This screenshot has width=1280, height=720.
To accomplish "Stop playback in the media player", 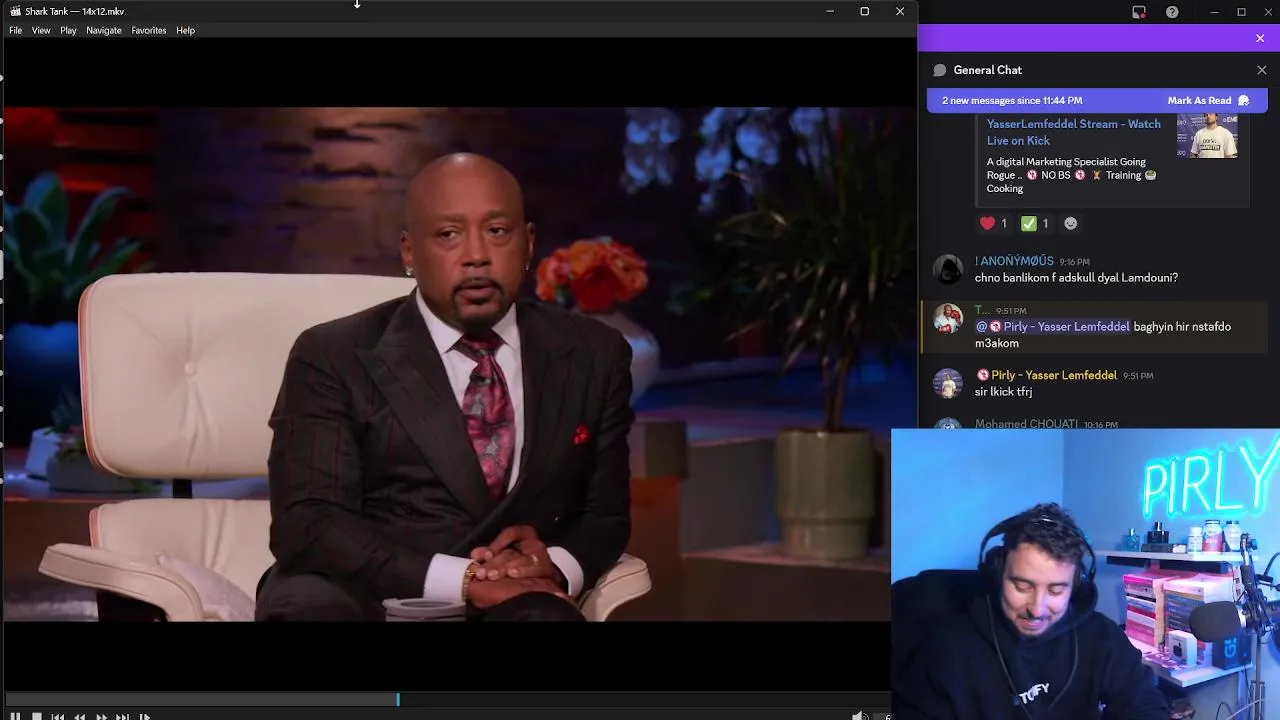I will point(37,716).
